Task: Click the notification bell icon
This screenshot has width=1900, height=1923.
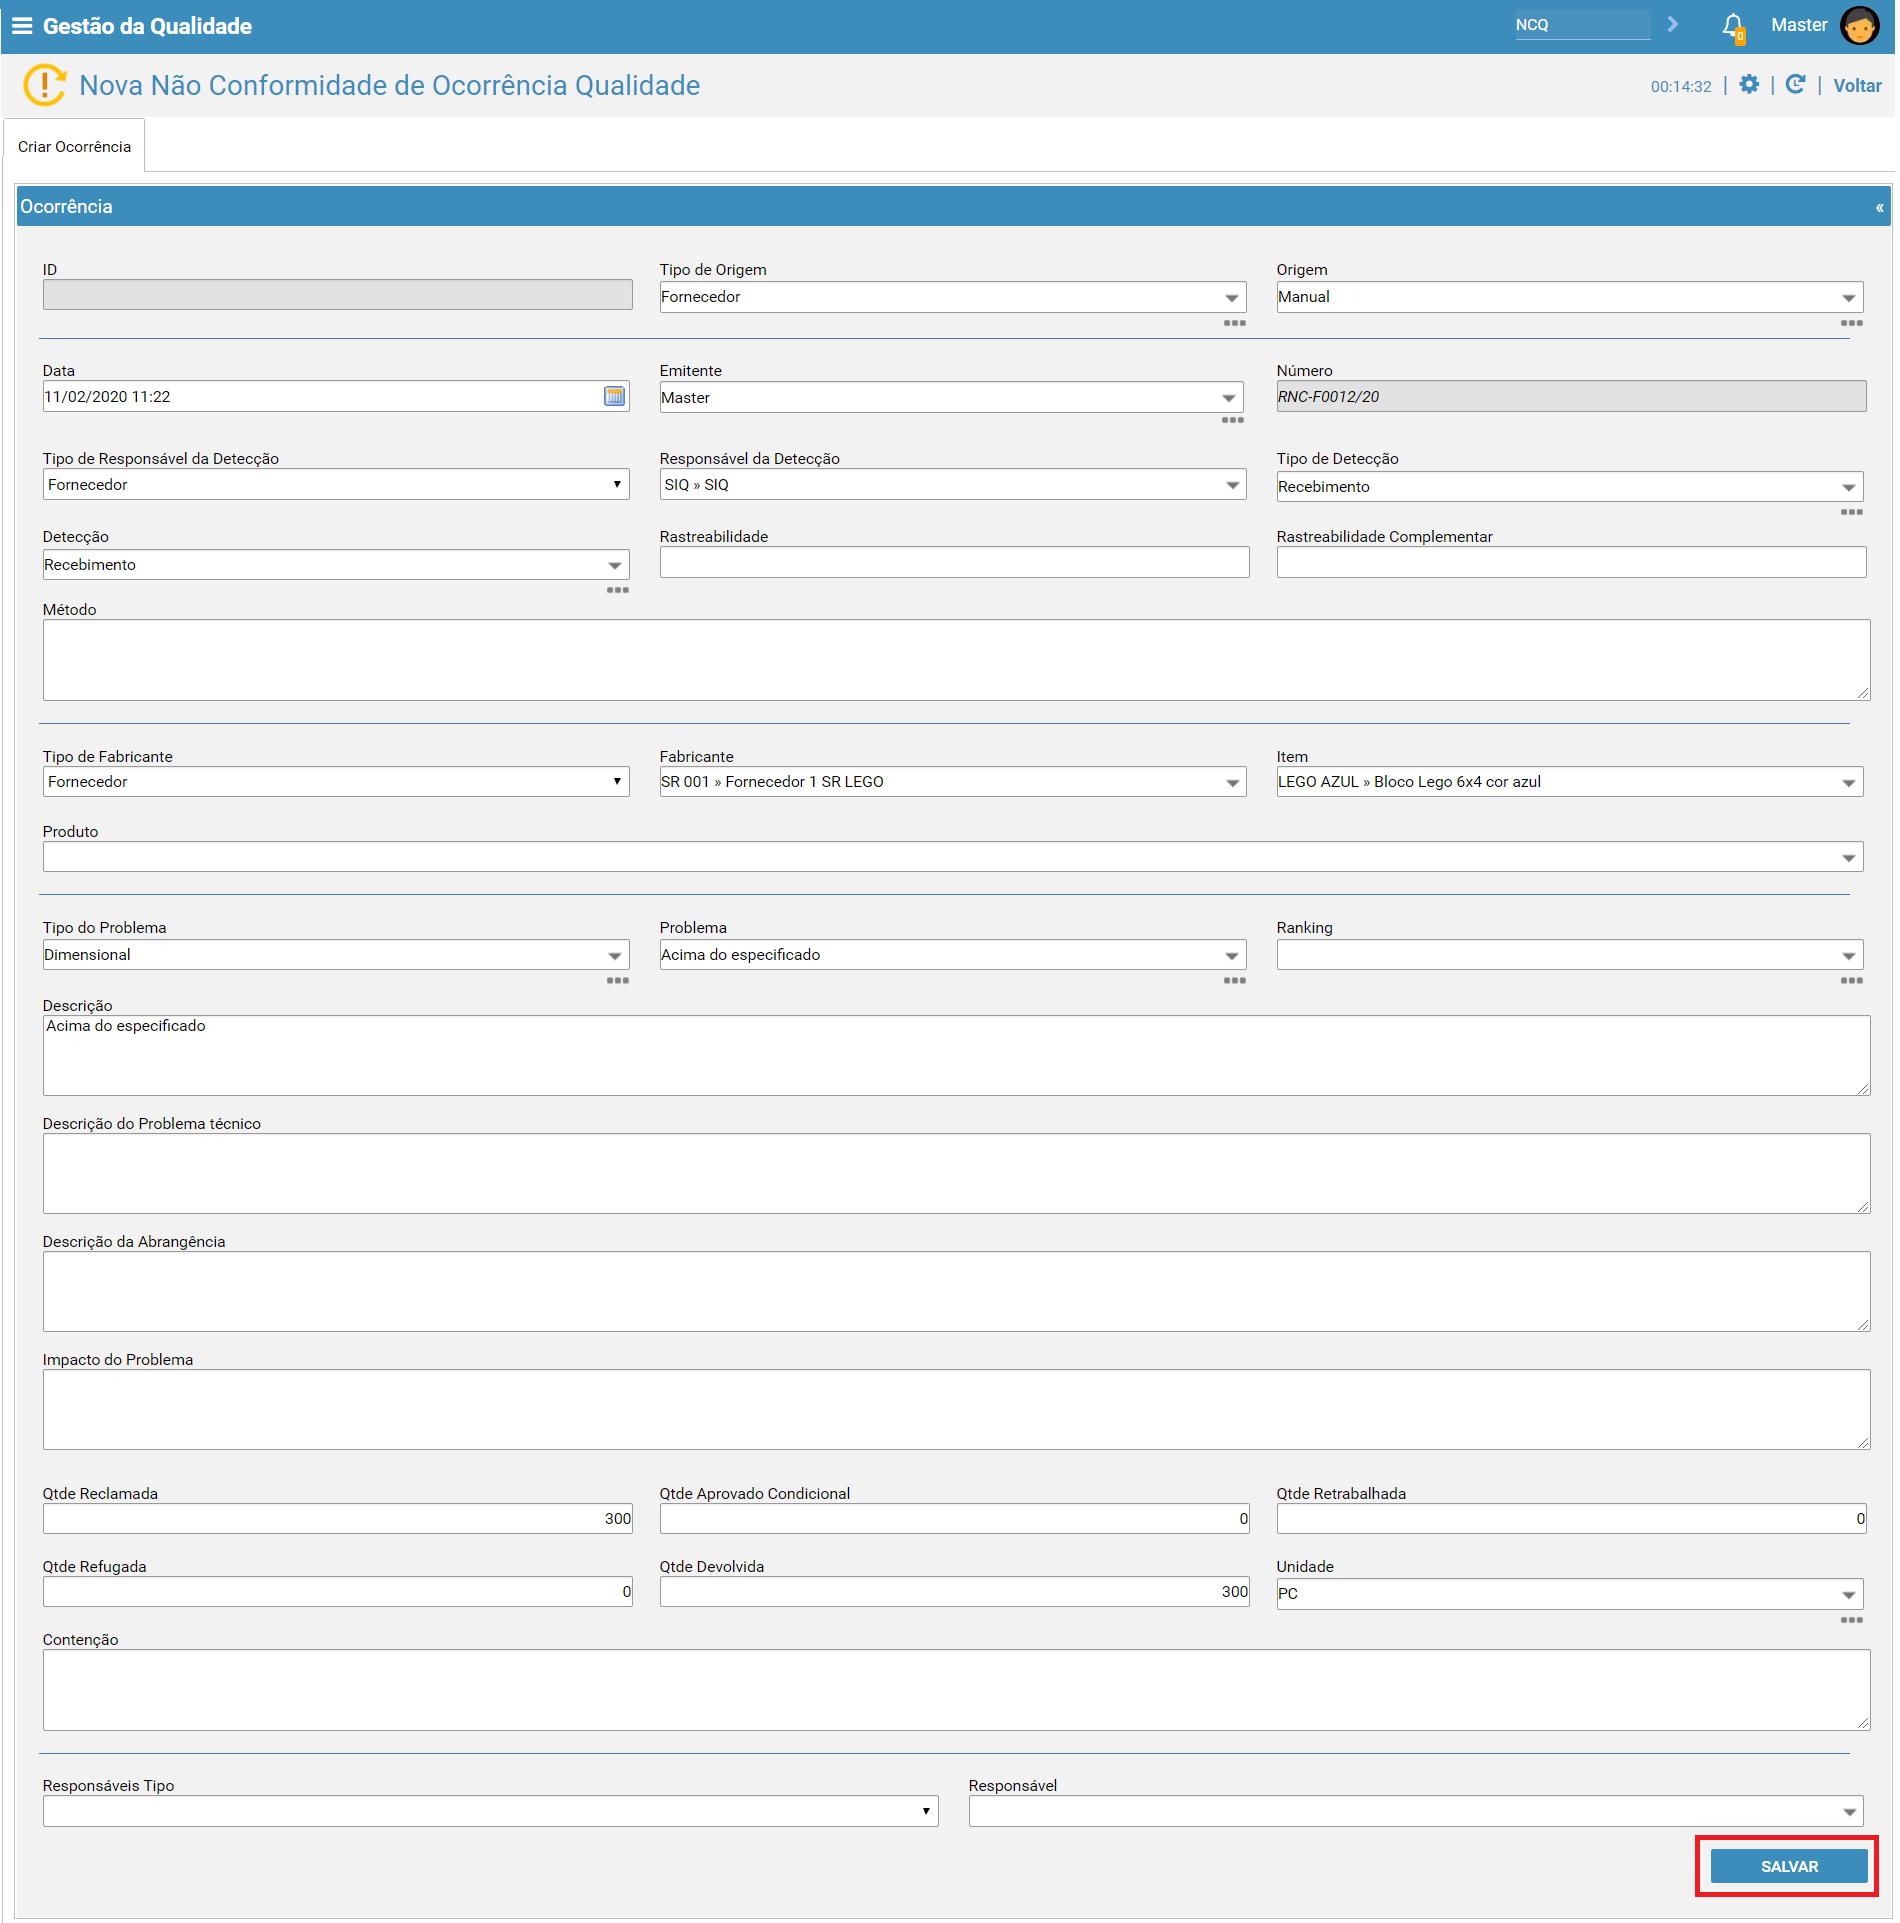Action: pyautogui.click(x=1733, y=26)
